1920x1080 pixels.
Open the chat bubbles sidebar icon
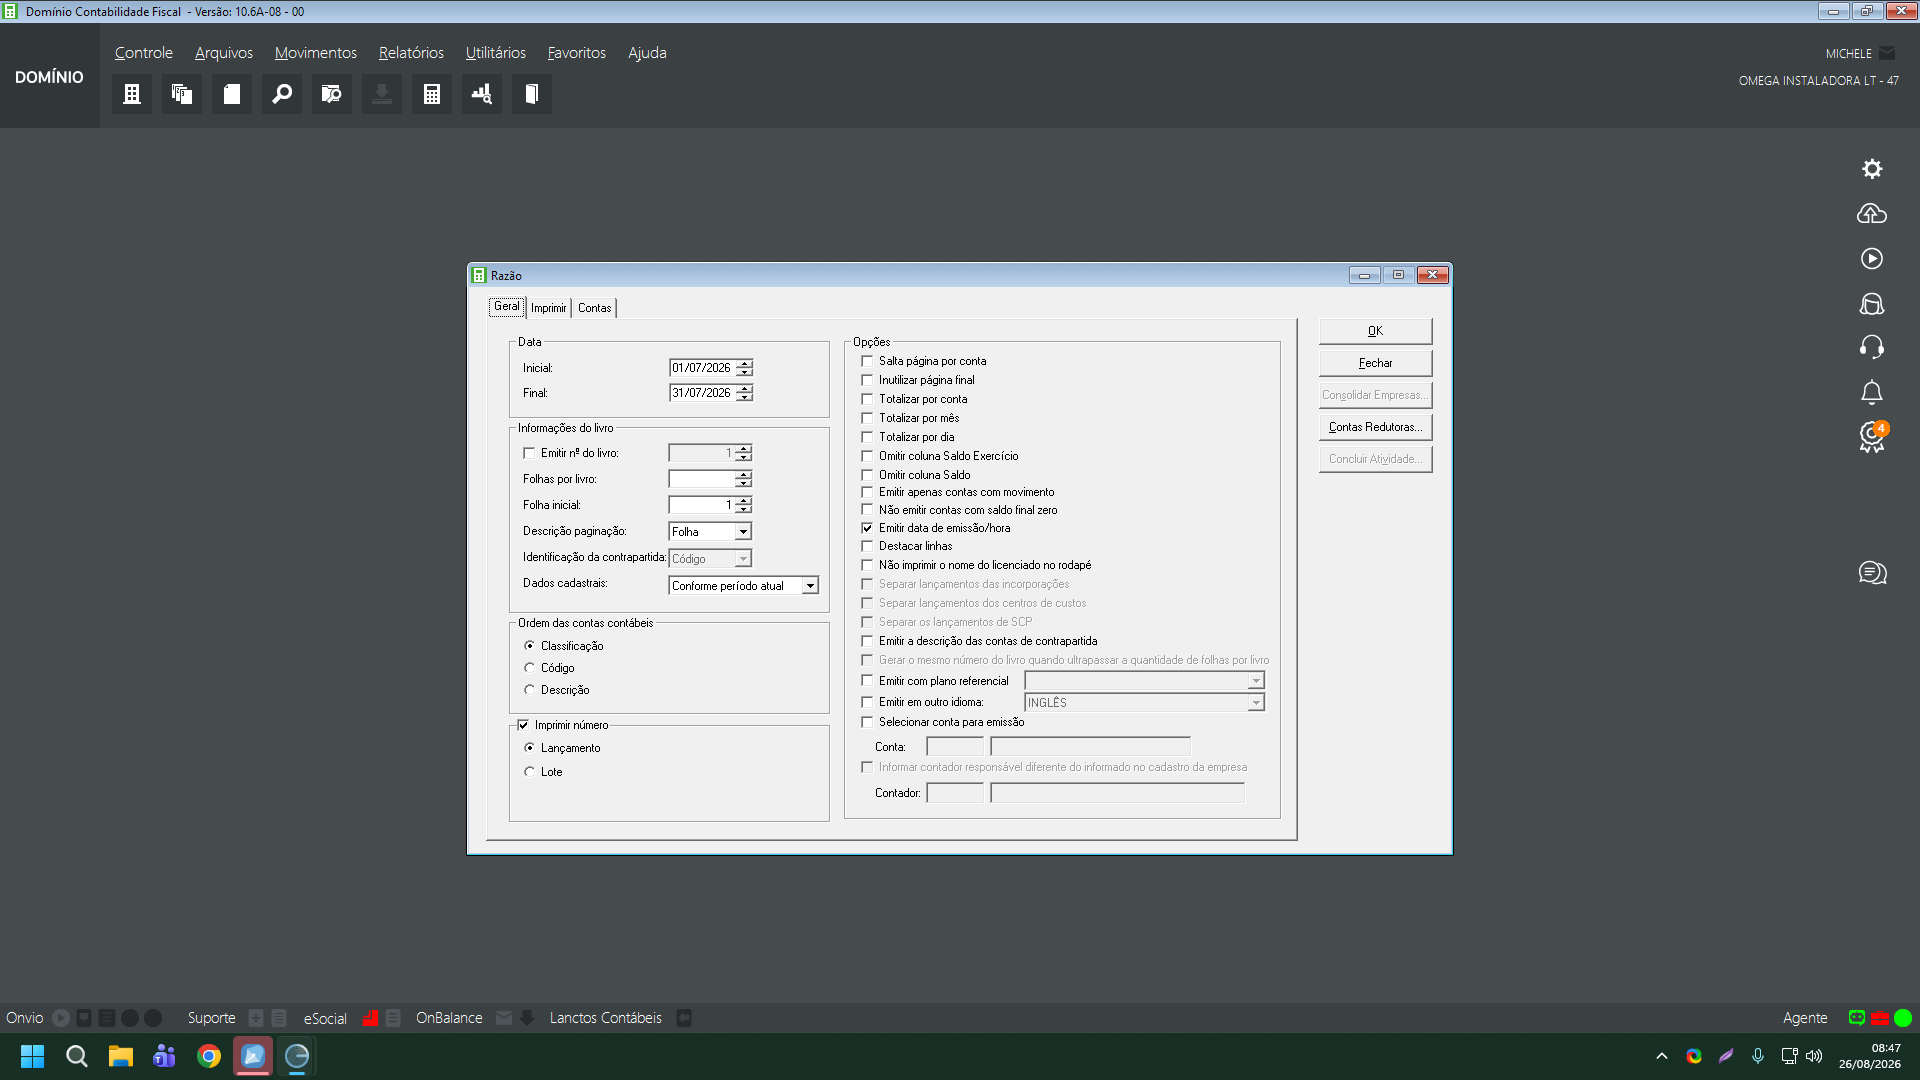tap(1872, 572)
